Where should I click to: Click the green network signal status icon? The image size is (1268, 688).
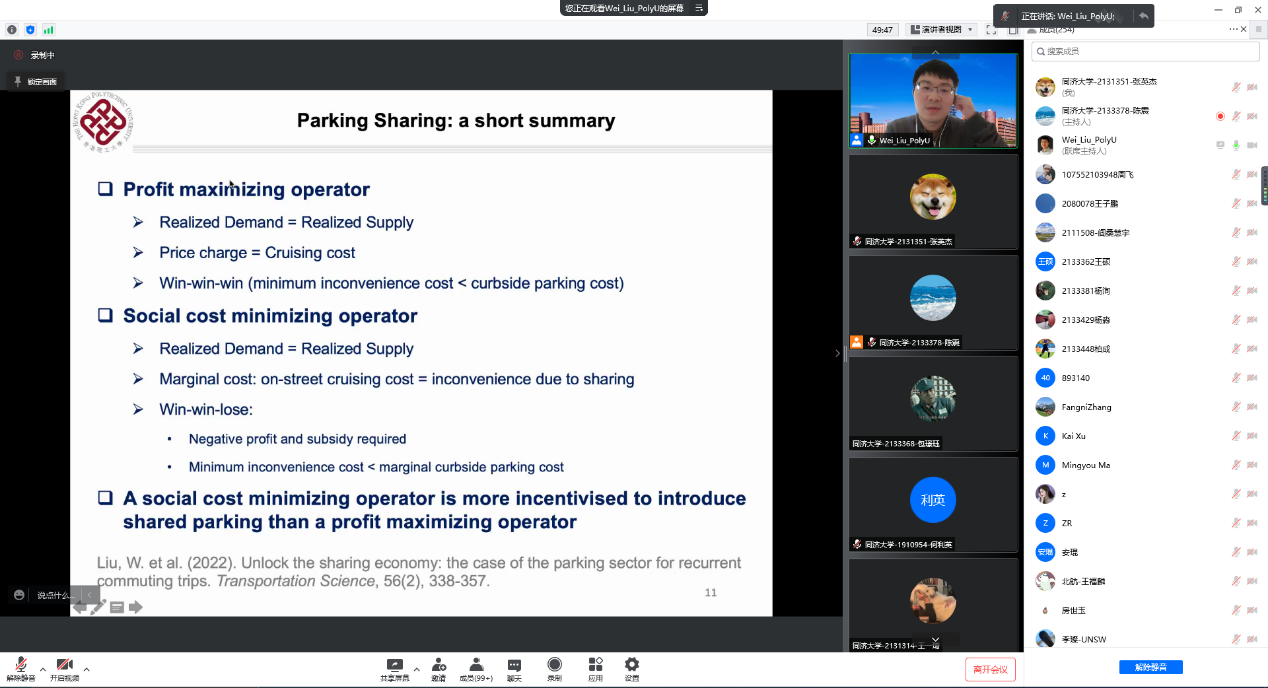(48, 30)
